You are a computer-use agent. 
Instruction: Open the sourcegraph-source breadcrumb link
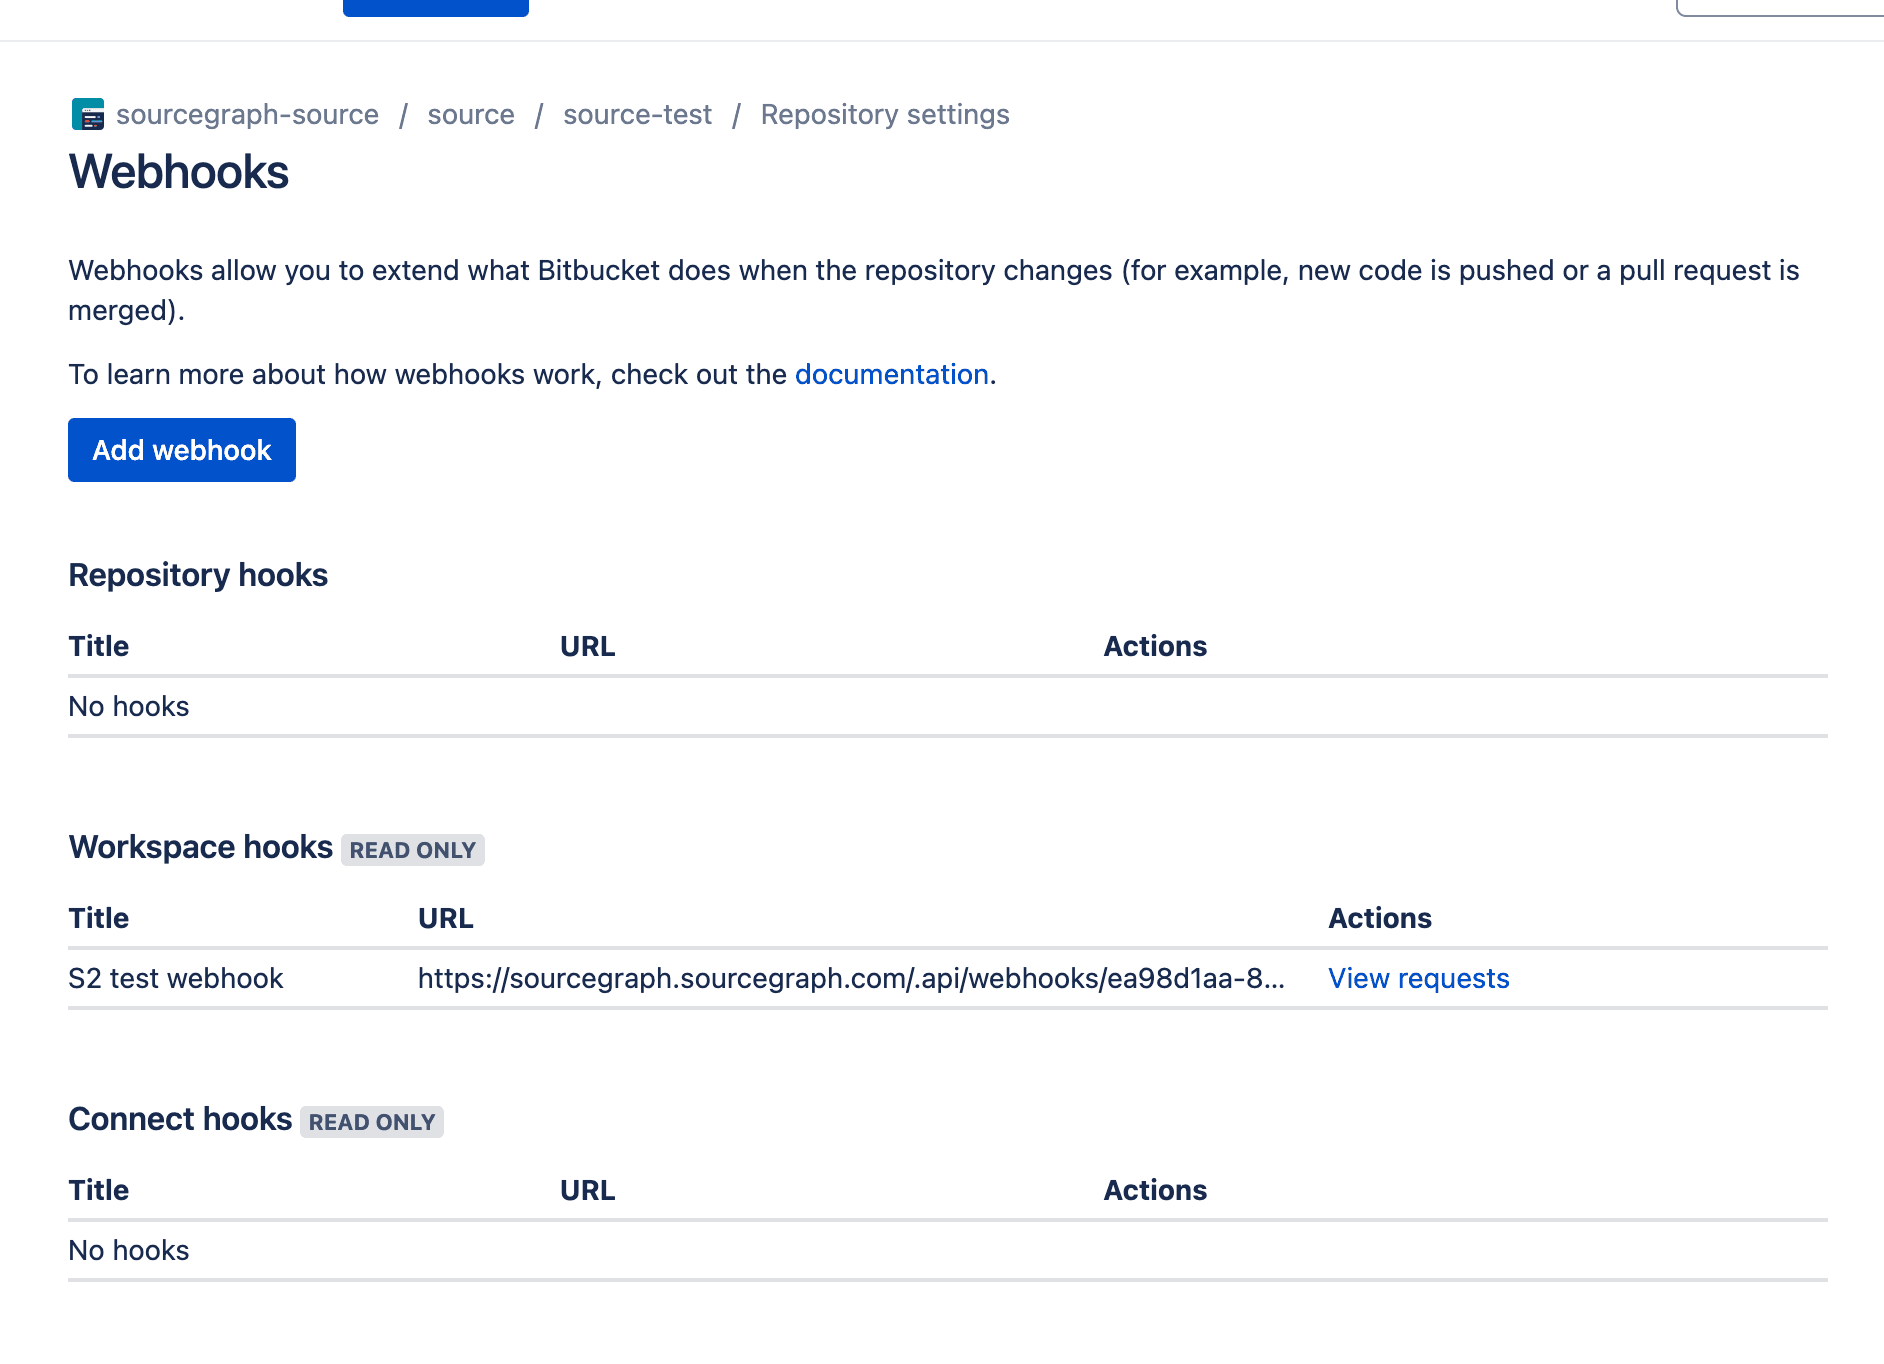(x=247, y=114)
